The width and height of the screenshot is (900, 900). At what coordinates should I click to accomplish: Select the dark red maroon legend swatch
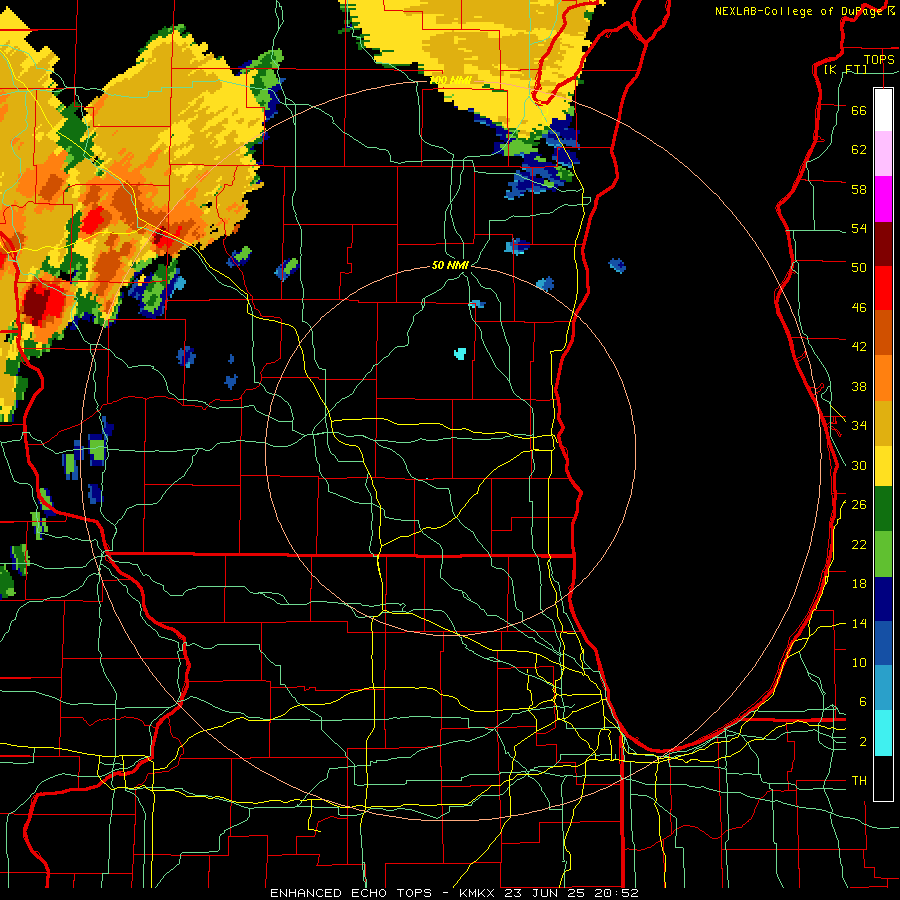[x=883, y=244]
